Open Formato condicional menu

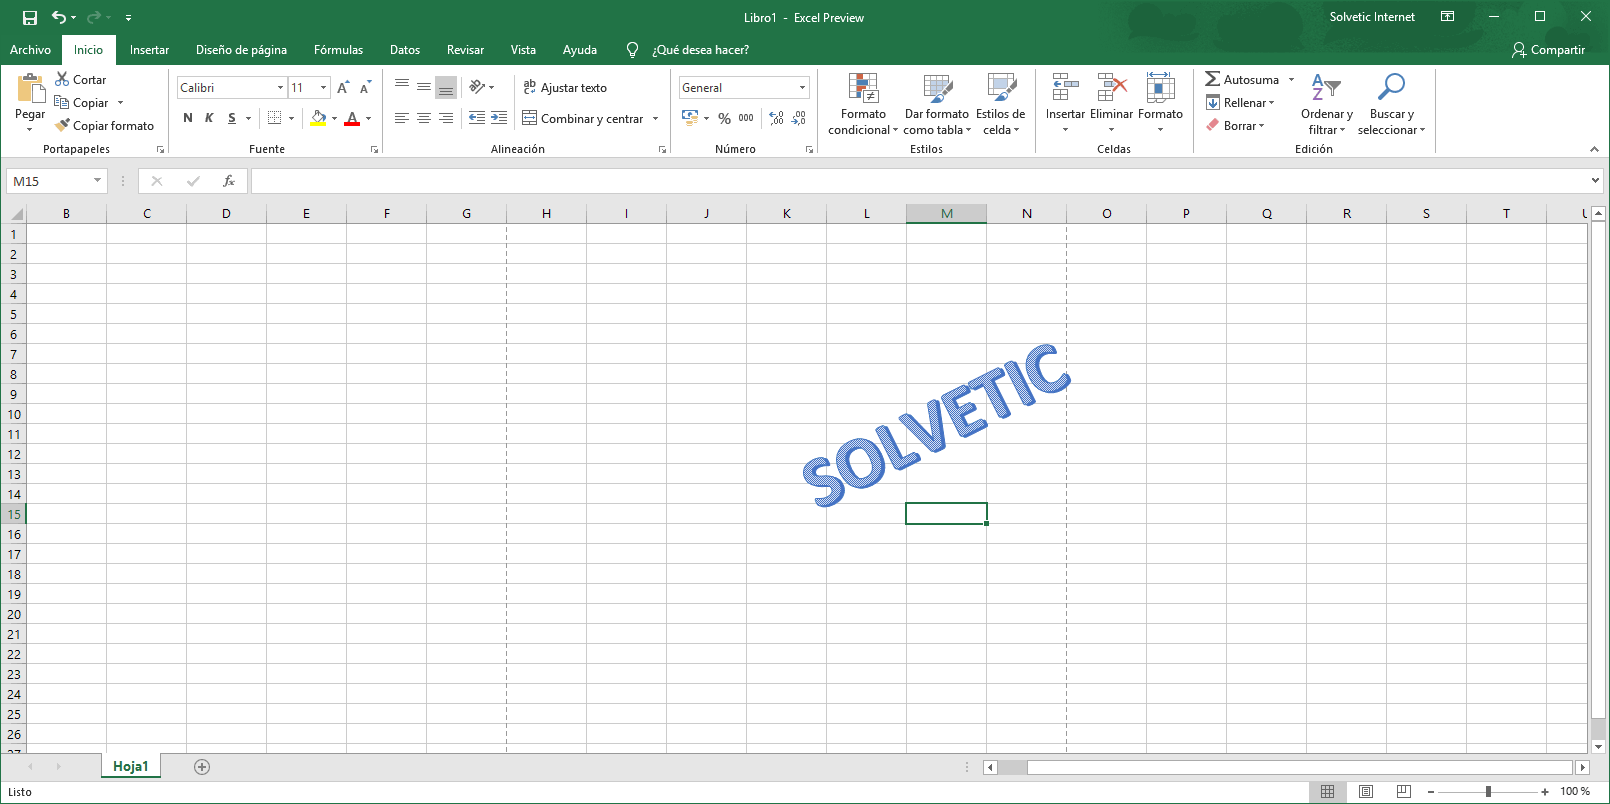[x=863, y=104]
